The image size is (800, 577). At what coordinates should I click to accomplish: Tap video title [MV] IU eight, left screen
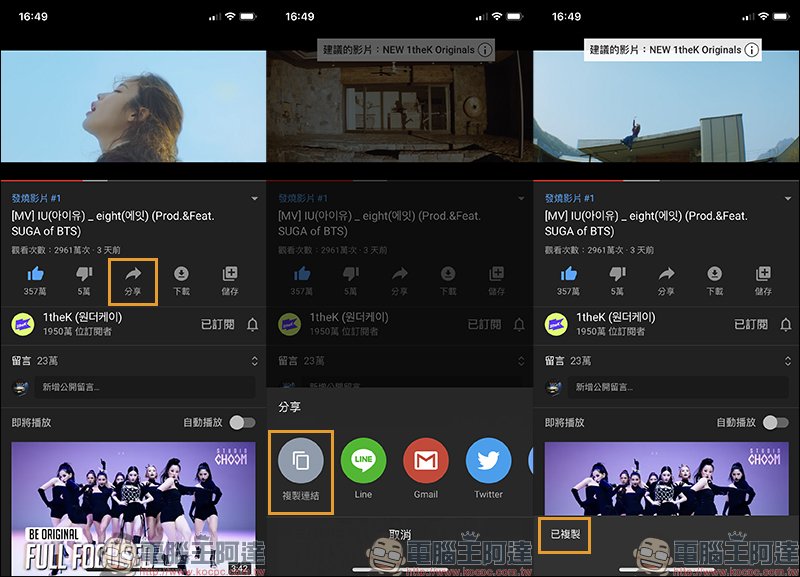(x=113, y=223)
